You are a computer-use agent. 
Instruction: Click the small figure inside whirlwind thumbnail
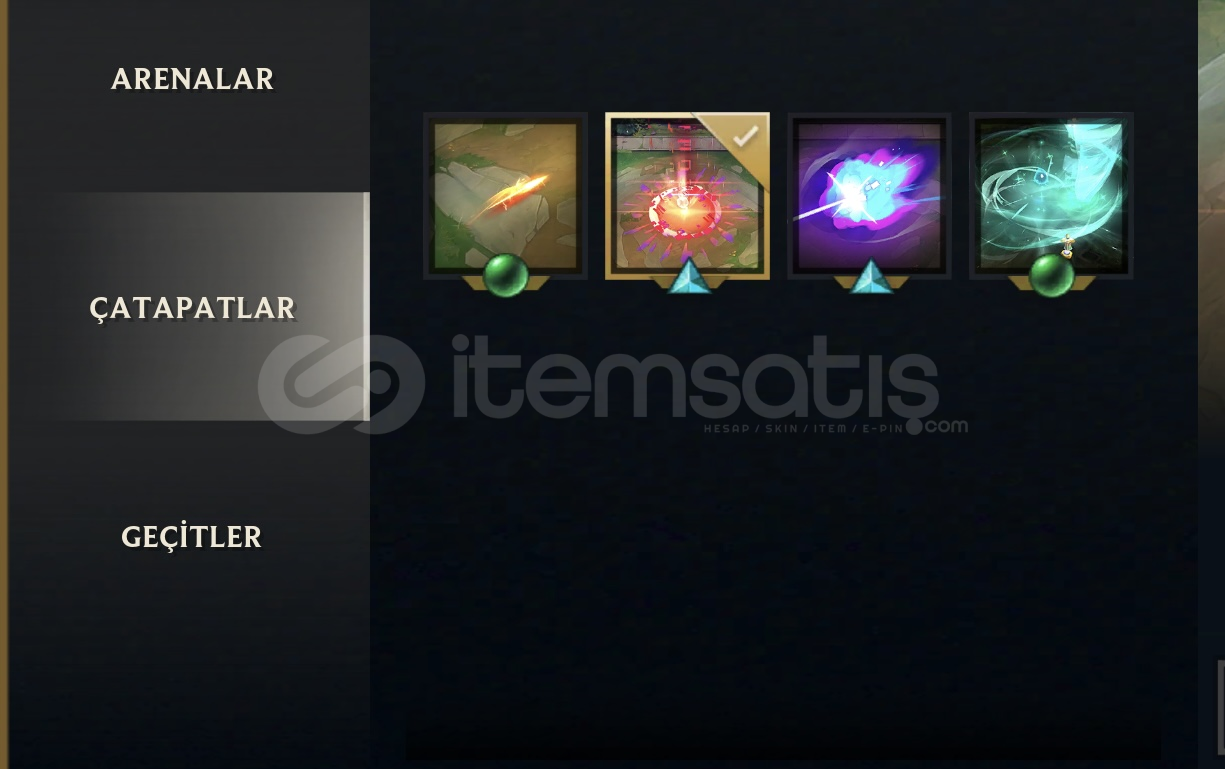coord(1068,246)
